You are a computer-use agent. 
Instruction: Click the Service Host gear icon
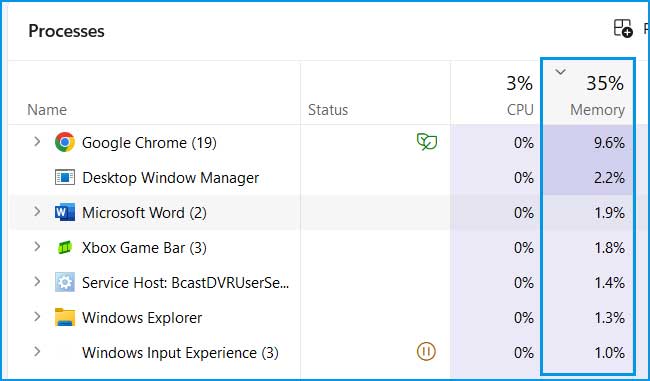click(65, 282)
